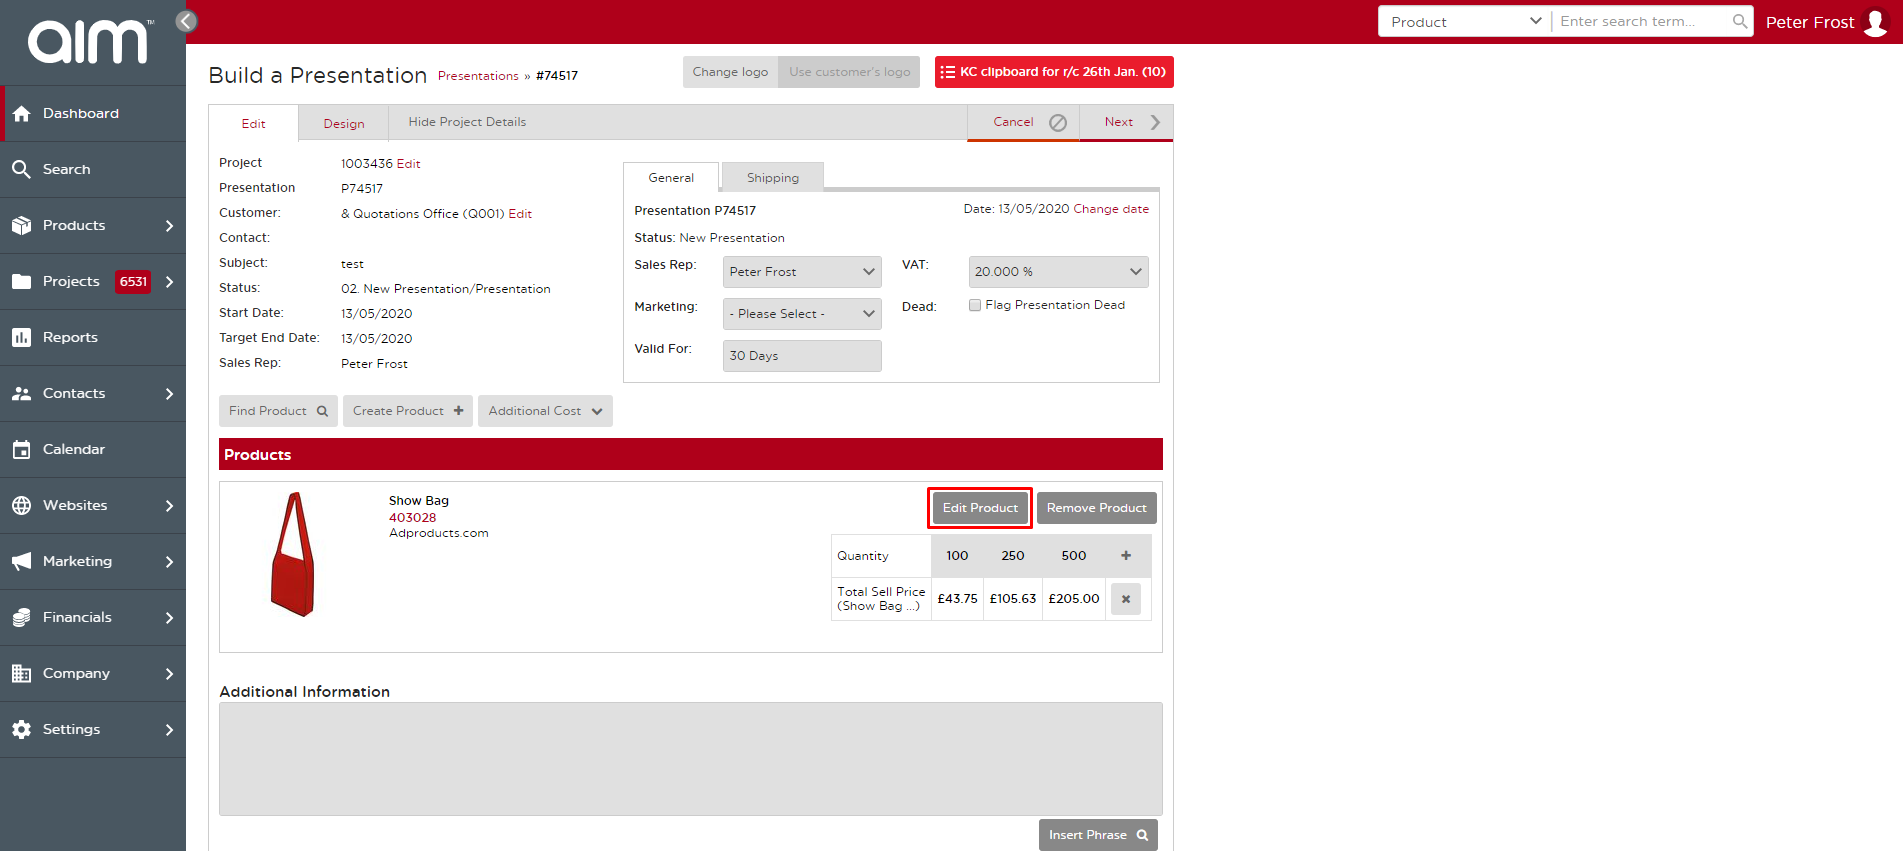Click the Websites globe icon in sidebar
Image resolution: width=1903 pixels, height=851 pixels.
pos(21,506)
